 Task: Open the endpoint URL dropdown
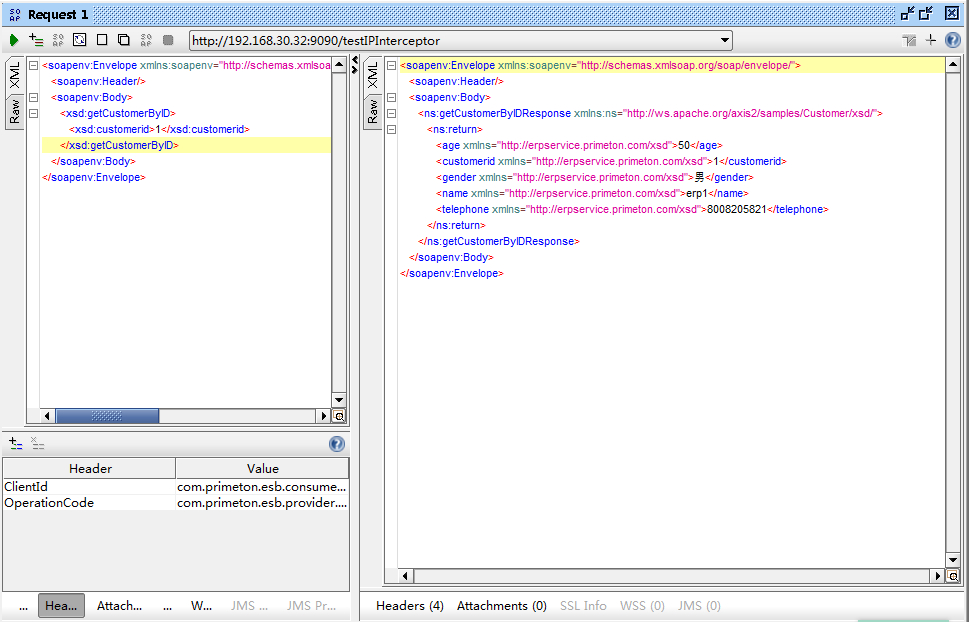click(725, 40)
